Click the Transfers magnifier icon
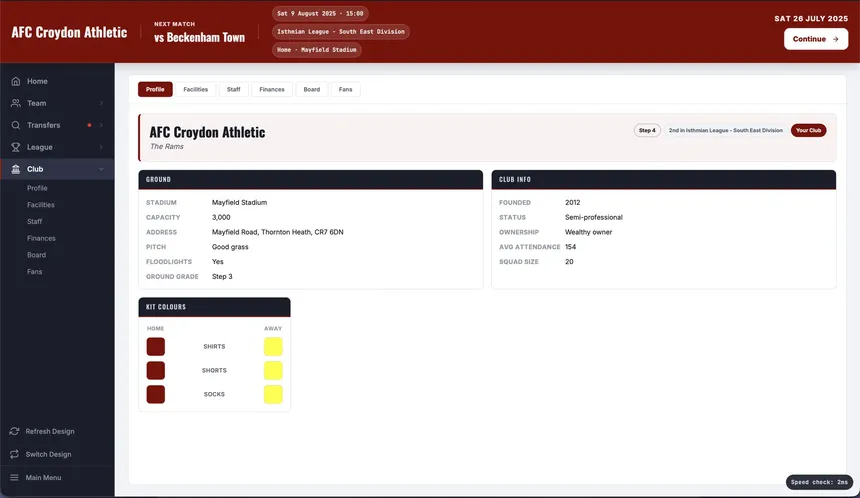Viewport: 860px width, 498px height. 15,125
